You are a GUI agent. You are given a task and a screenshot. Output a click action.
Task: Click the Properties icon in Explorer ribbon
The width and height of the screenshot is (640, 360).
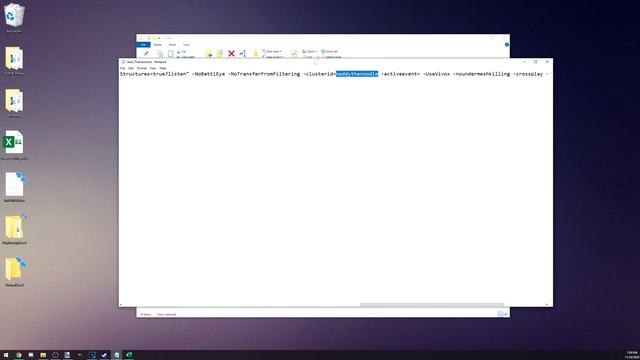[x=294, y=53]
